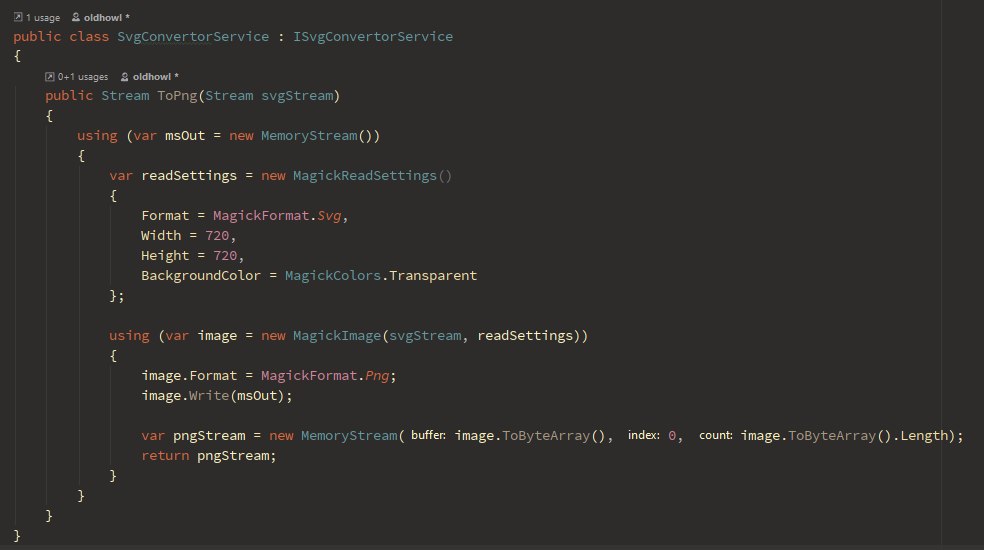Click the class name 'SvgConvertorService'
This screenshot has width=984, height=550.
193,36
